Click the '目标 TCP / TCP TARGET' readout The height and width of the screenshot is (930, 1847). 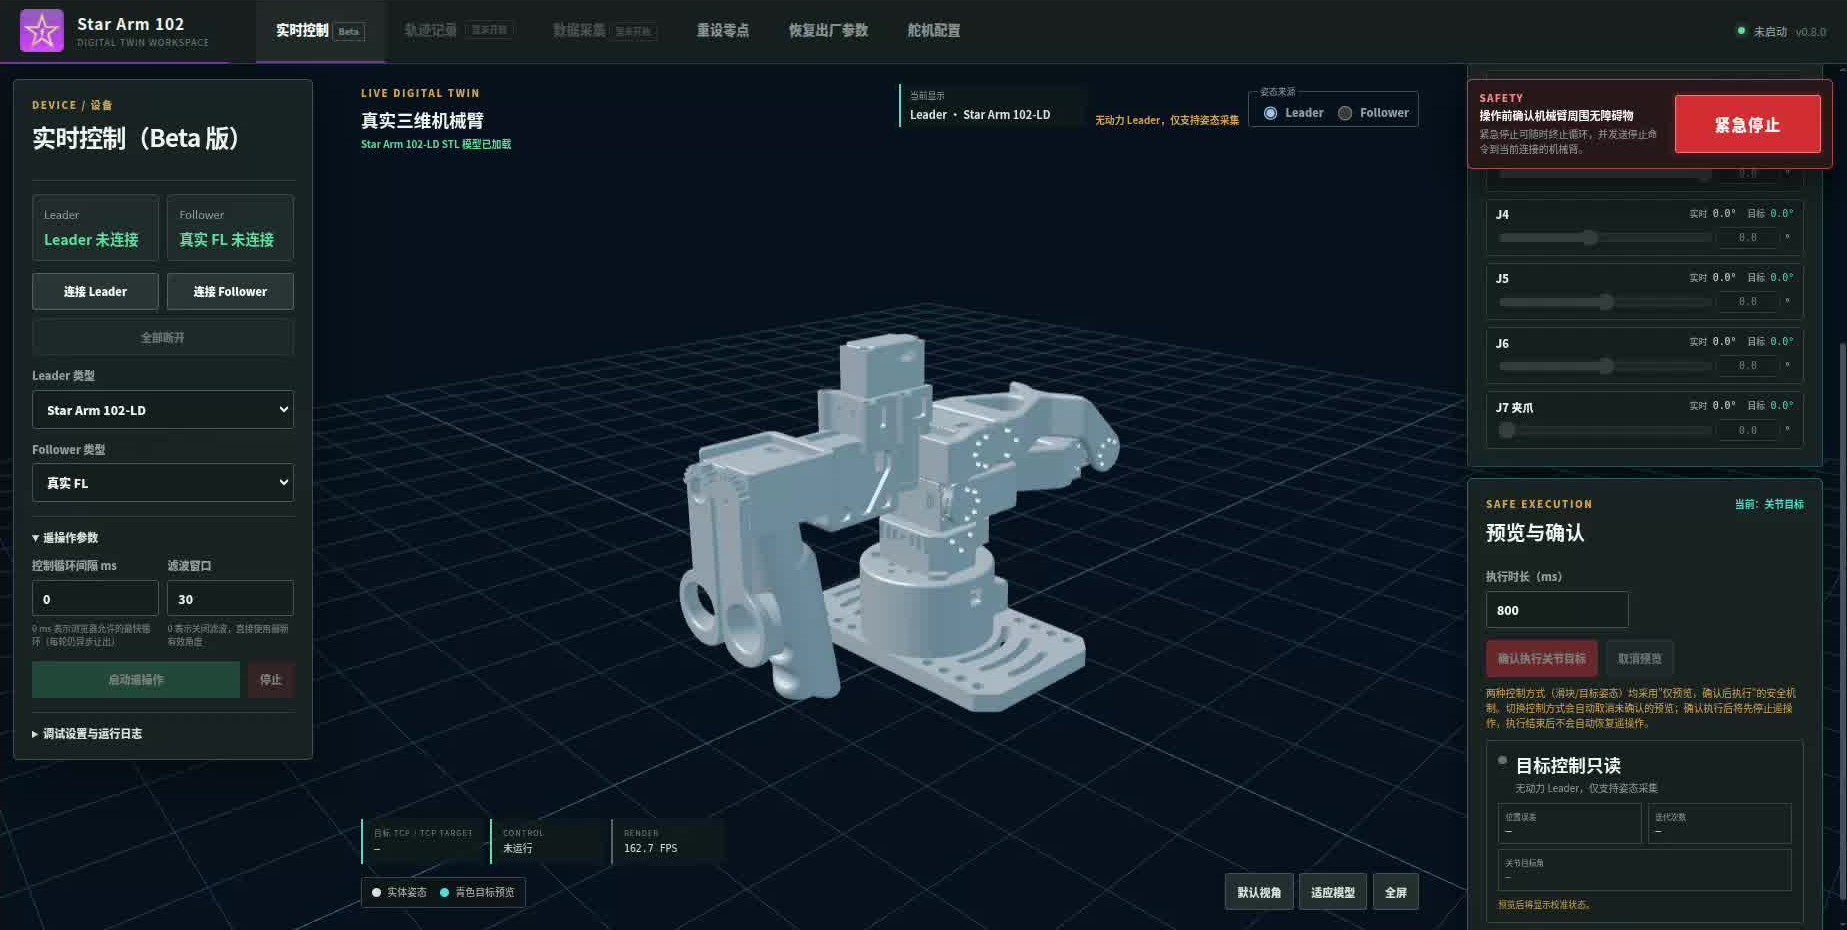[425, 841]
